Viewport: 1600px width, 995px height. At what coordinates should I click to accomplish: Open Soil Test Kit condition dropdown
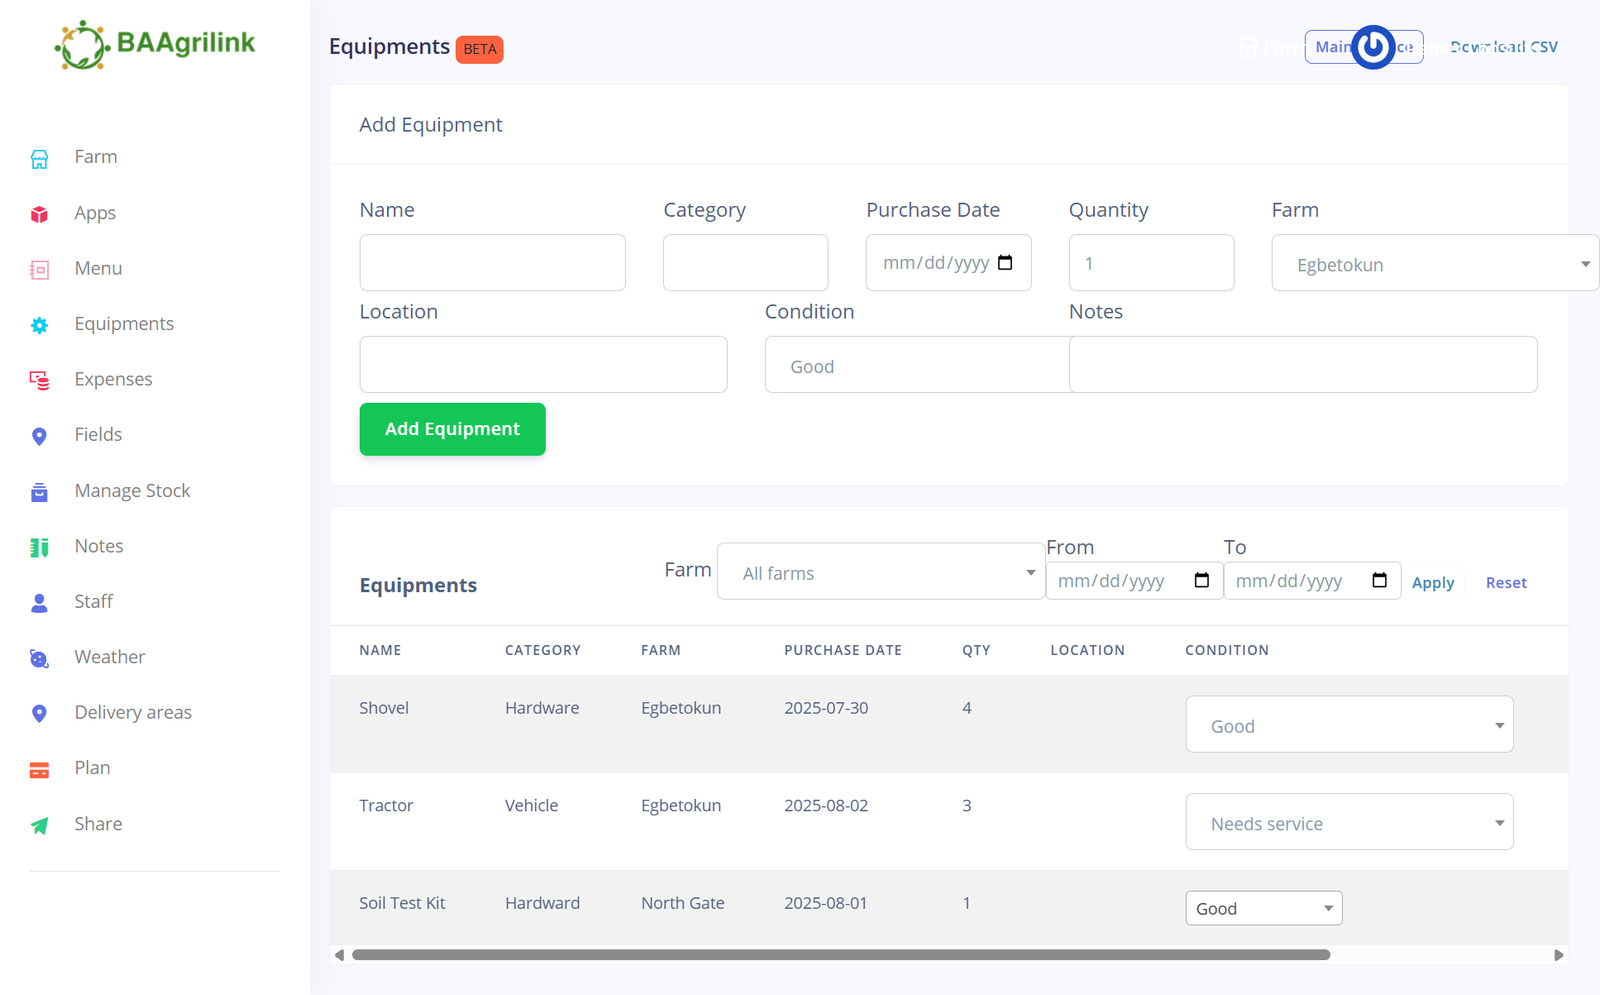click(x=1263, y=908)
